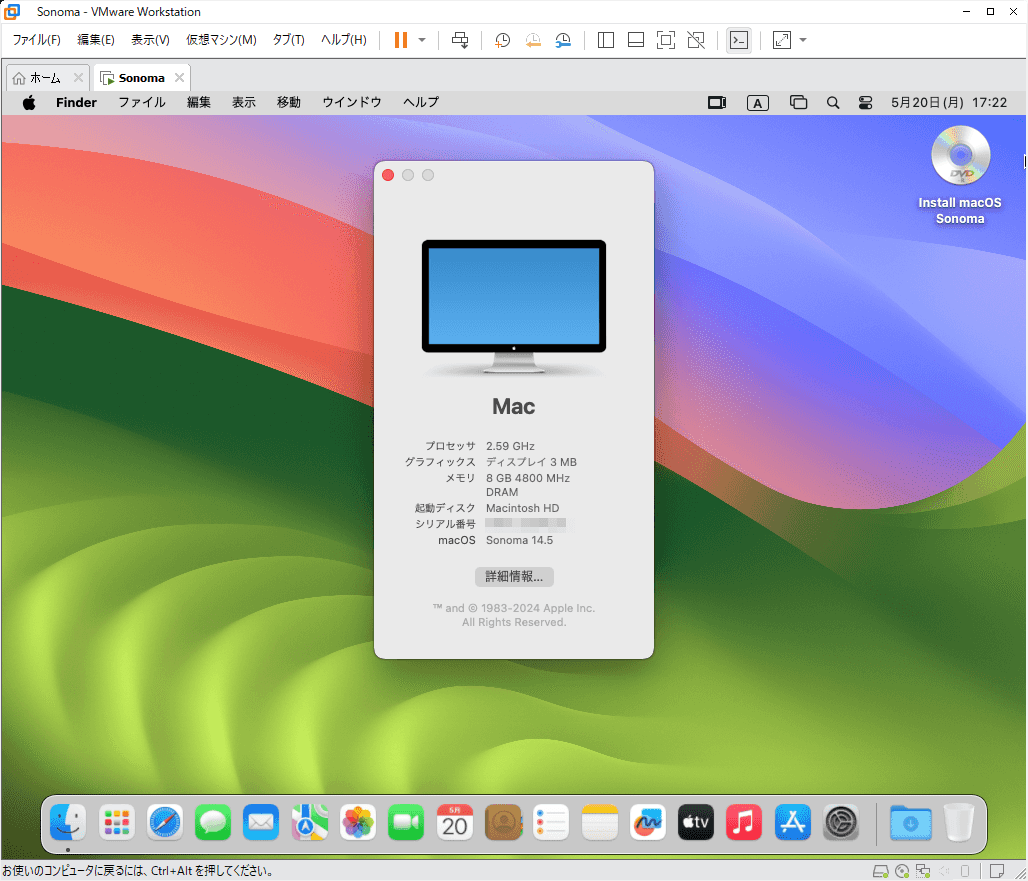Click the date and time 5月20日(月) 17:22
Image resolution: width=1028 pixels, height=881 pixels.
949,102
